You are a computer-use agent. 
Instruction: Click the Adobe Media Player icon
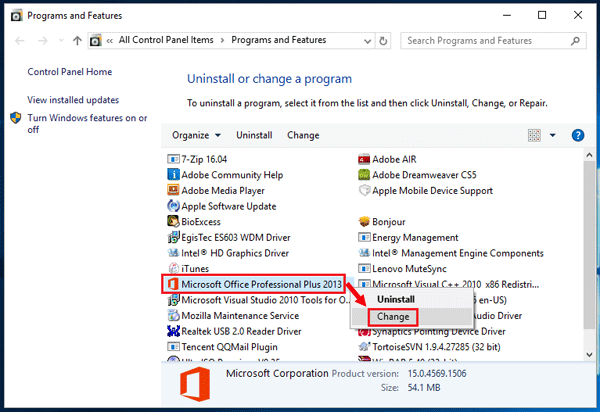tap(173, 190)
